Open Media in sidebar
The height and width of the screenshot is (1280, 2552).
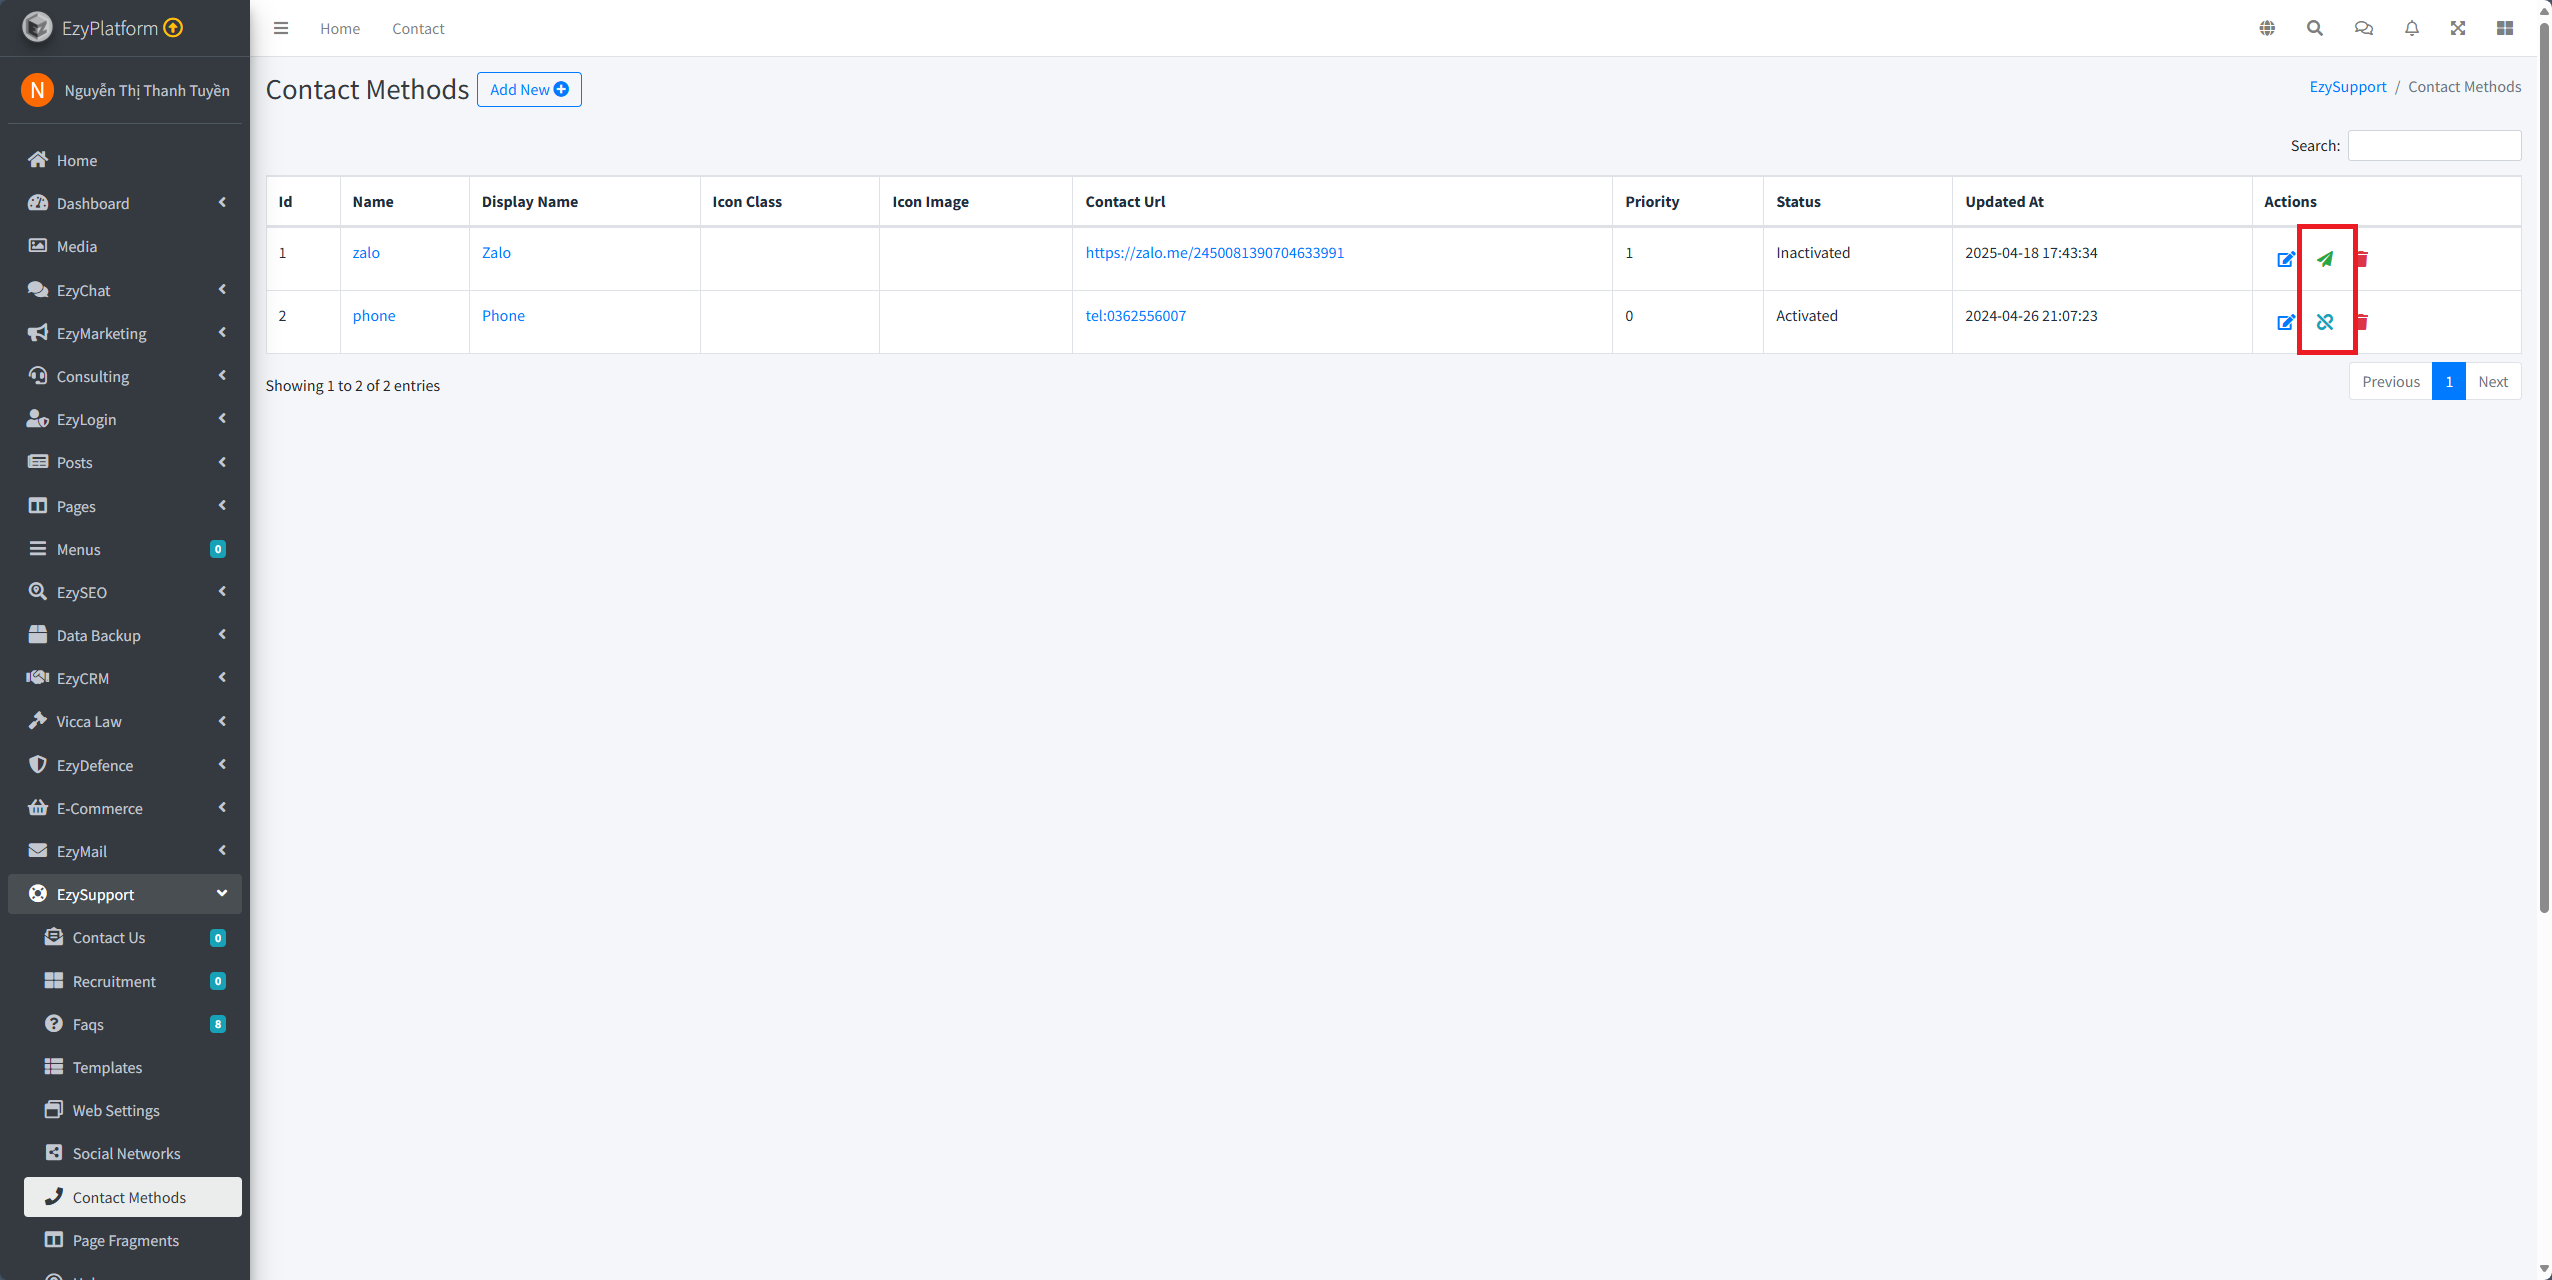tap(125, 246)
